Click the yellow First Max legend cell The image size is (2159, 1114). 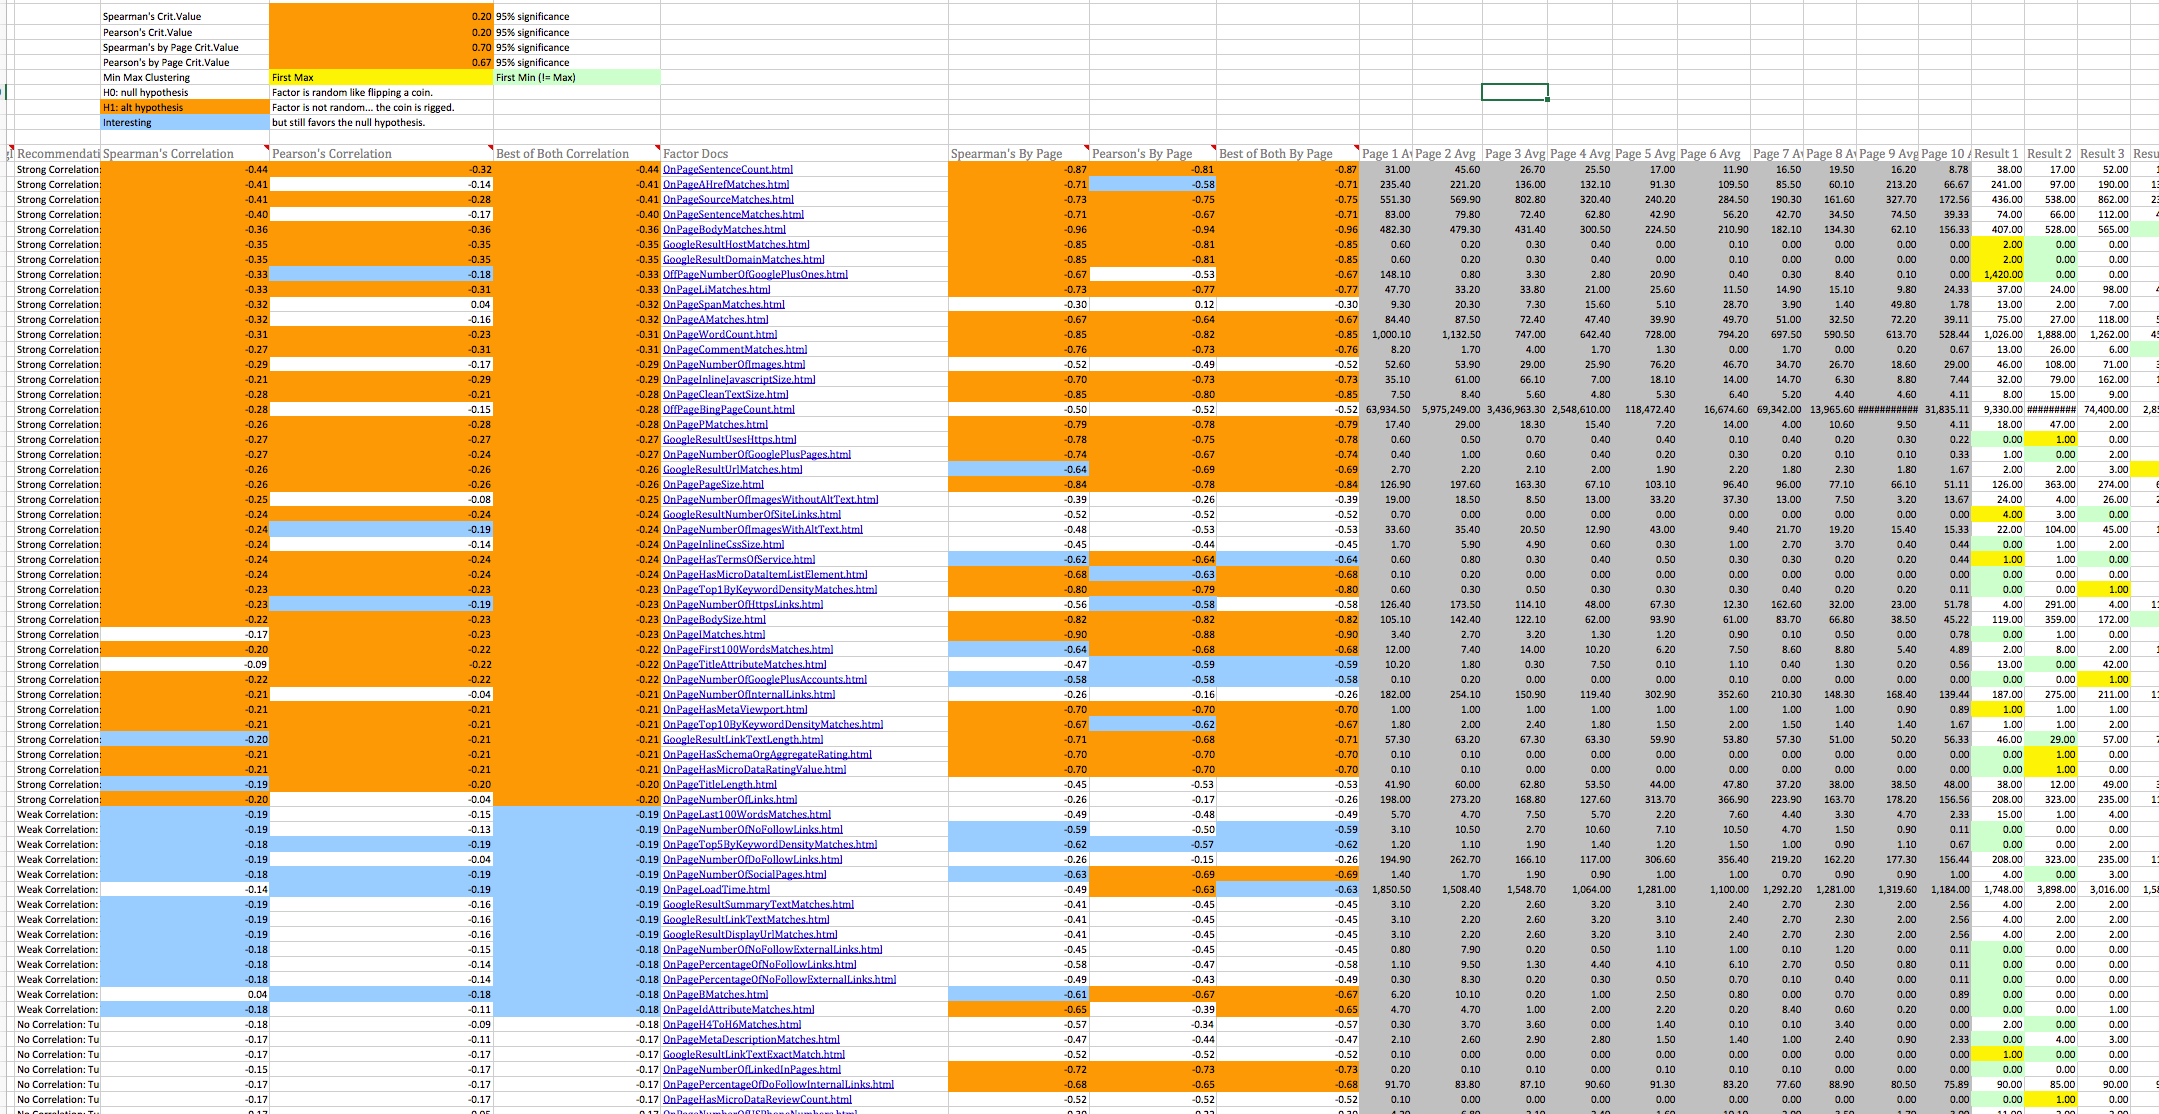tap(380, 77)
